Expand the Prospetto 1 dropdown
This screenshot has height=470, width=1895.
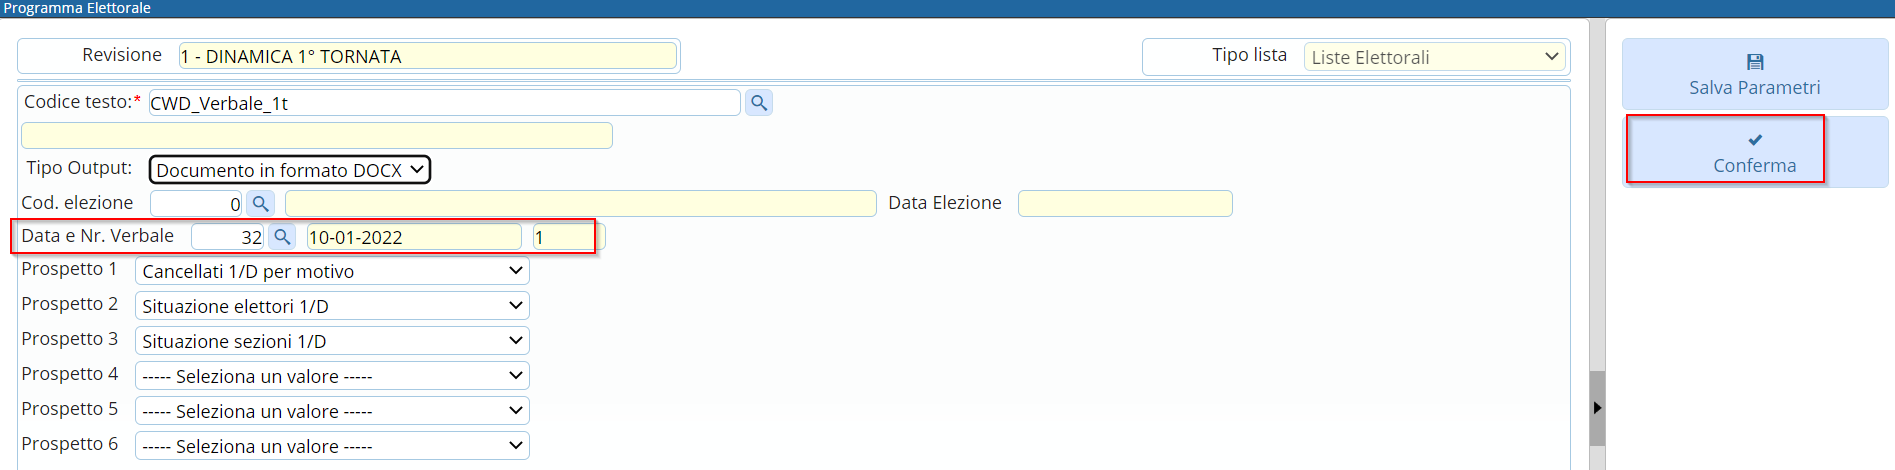(x=332, y=271)
